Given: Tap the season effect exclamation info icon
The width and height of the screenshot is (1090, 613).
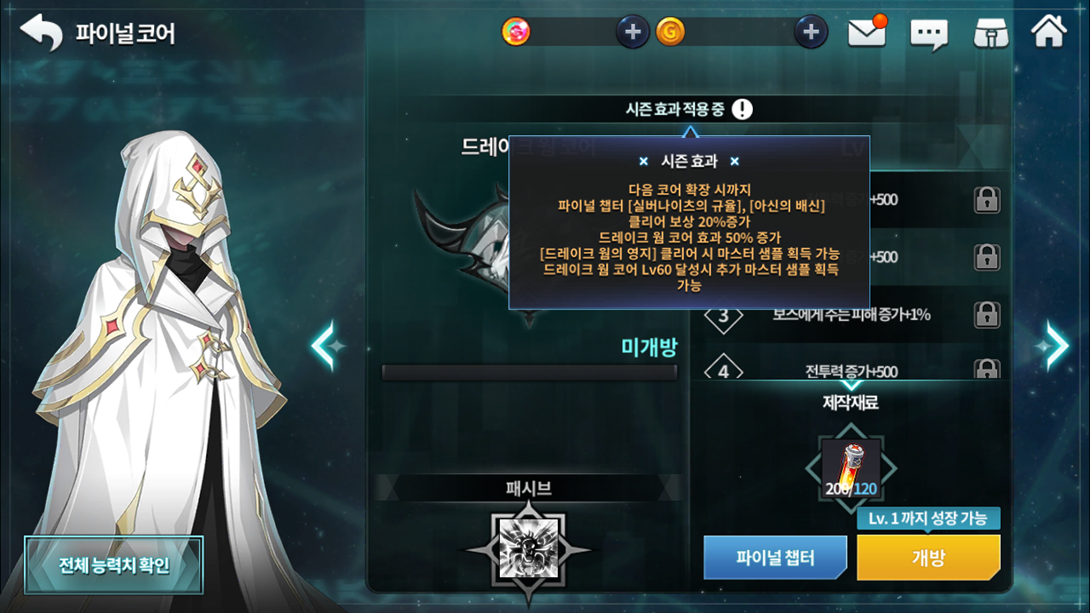Looking at the screenshot, I should pos(742,109).
